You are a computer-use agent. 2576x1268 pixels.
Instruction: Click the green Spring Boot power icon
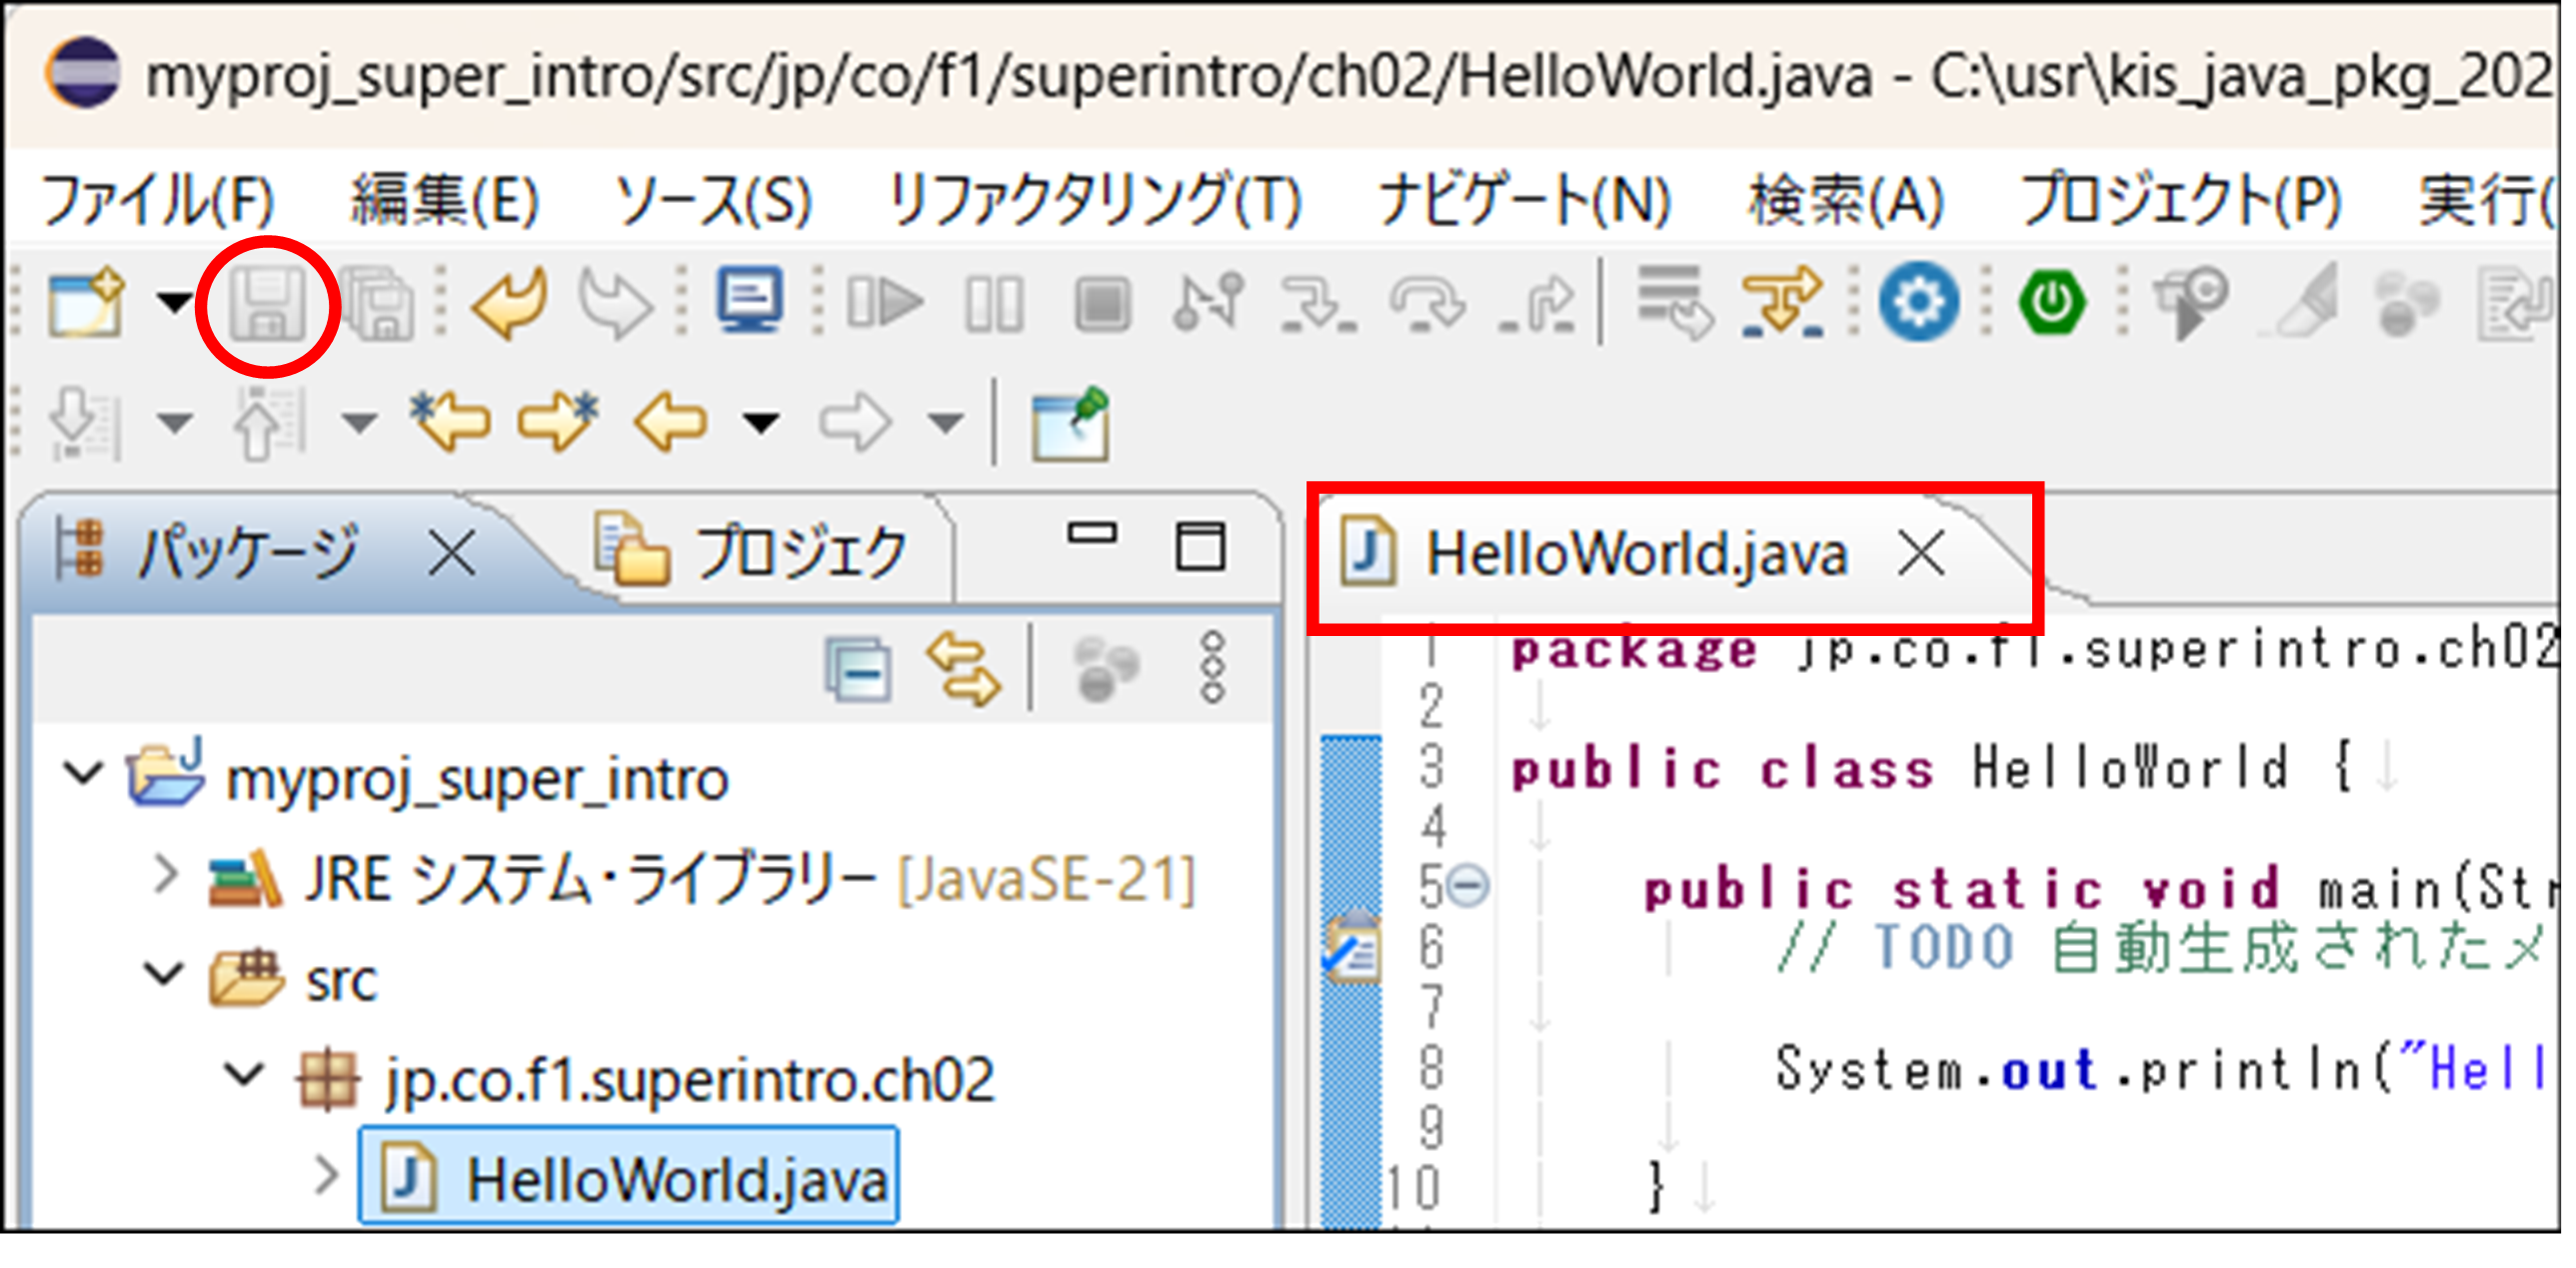pos(2051,302)
